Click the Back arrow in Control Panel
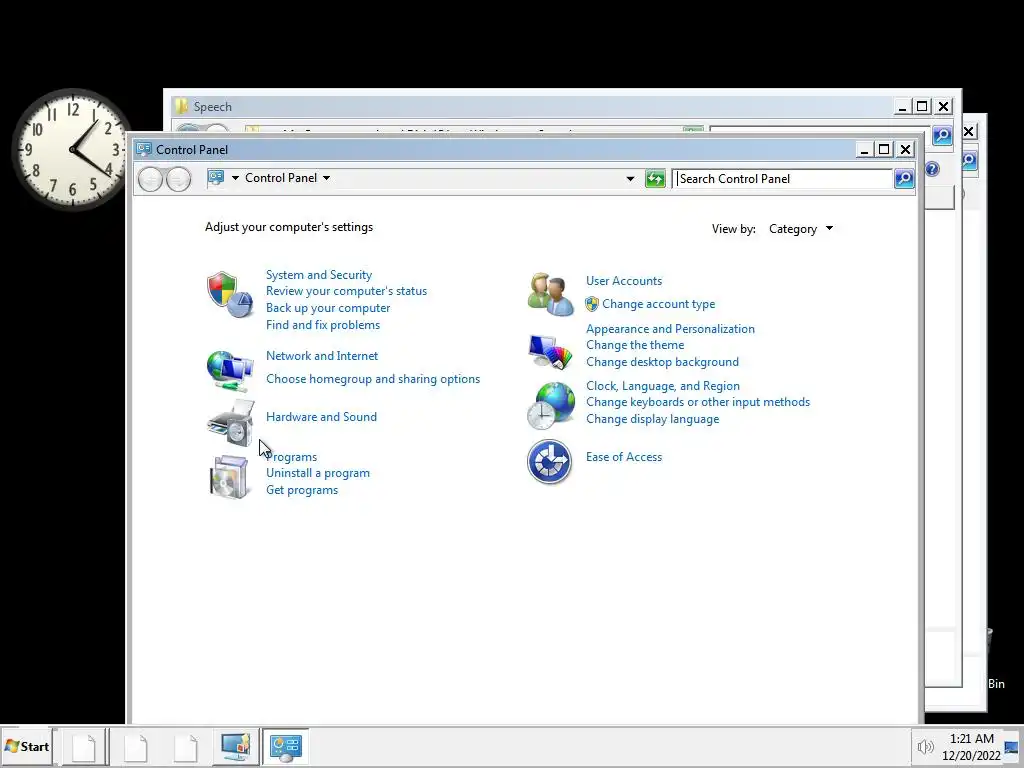This screenshot has height=768, width=1024. [x=150, y=179]
